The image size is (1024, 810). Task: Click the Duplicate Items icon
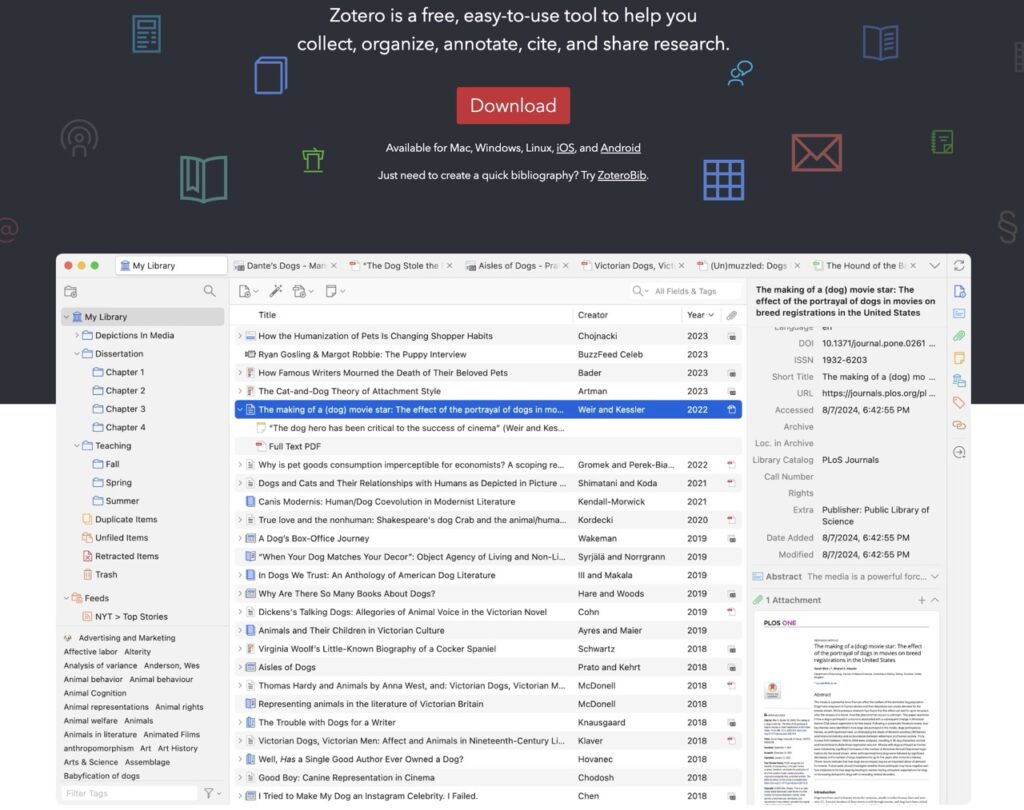tap(88, 519)
